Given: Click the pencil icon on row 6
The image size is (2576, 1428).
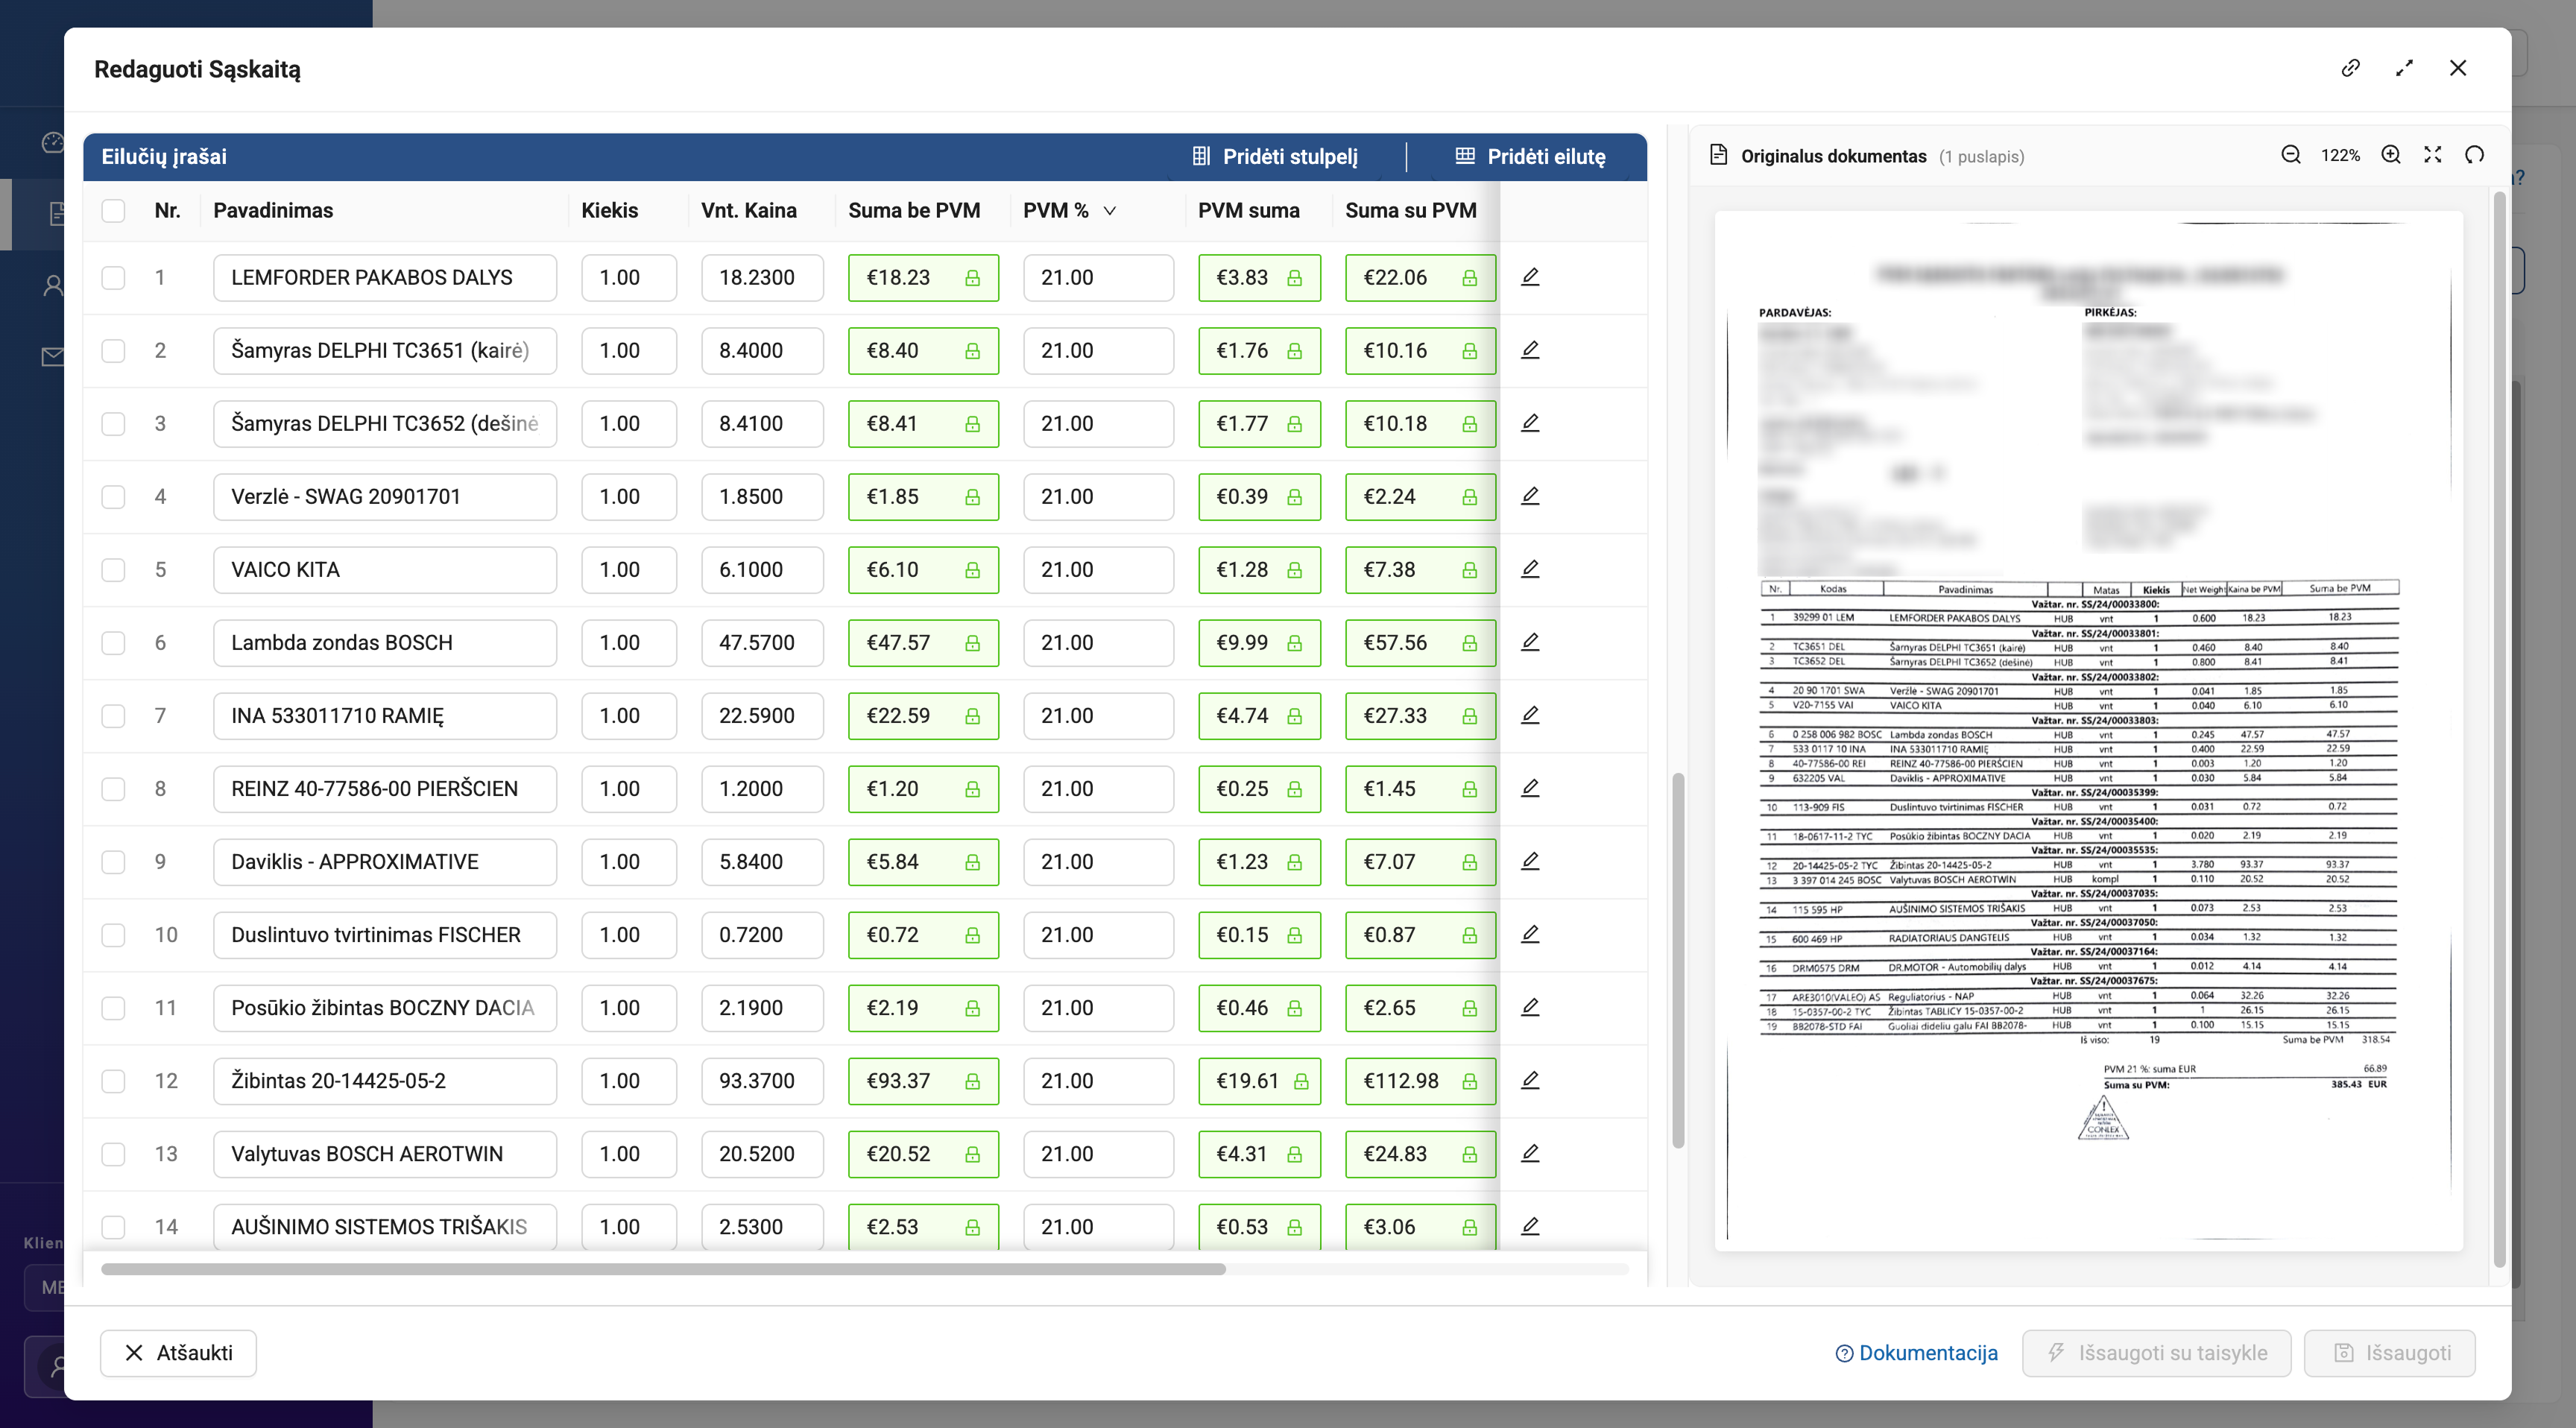Looking at the screenshot, I should (x=1529, y=642).
